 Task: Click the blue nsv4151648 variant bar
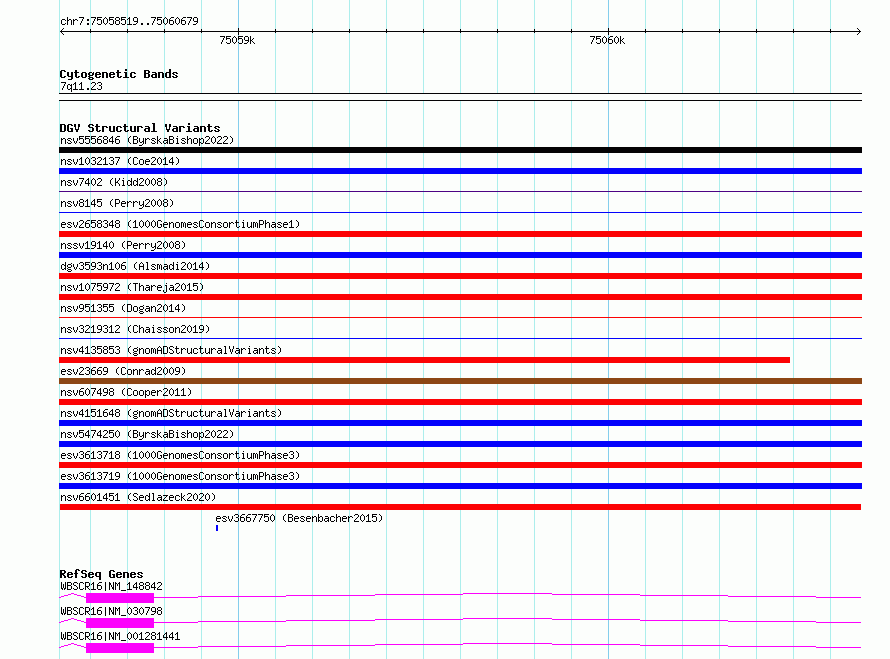(460, 423)
